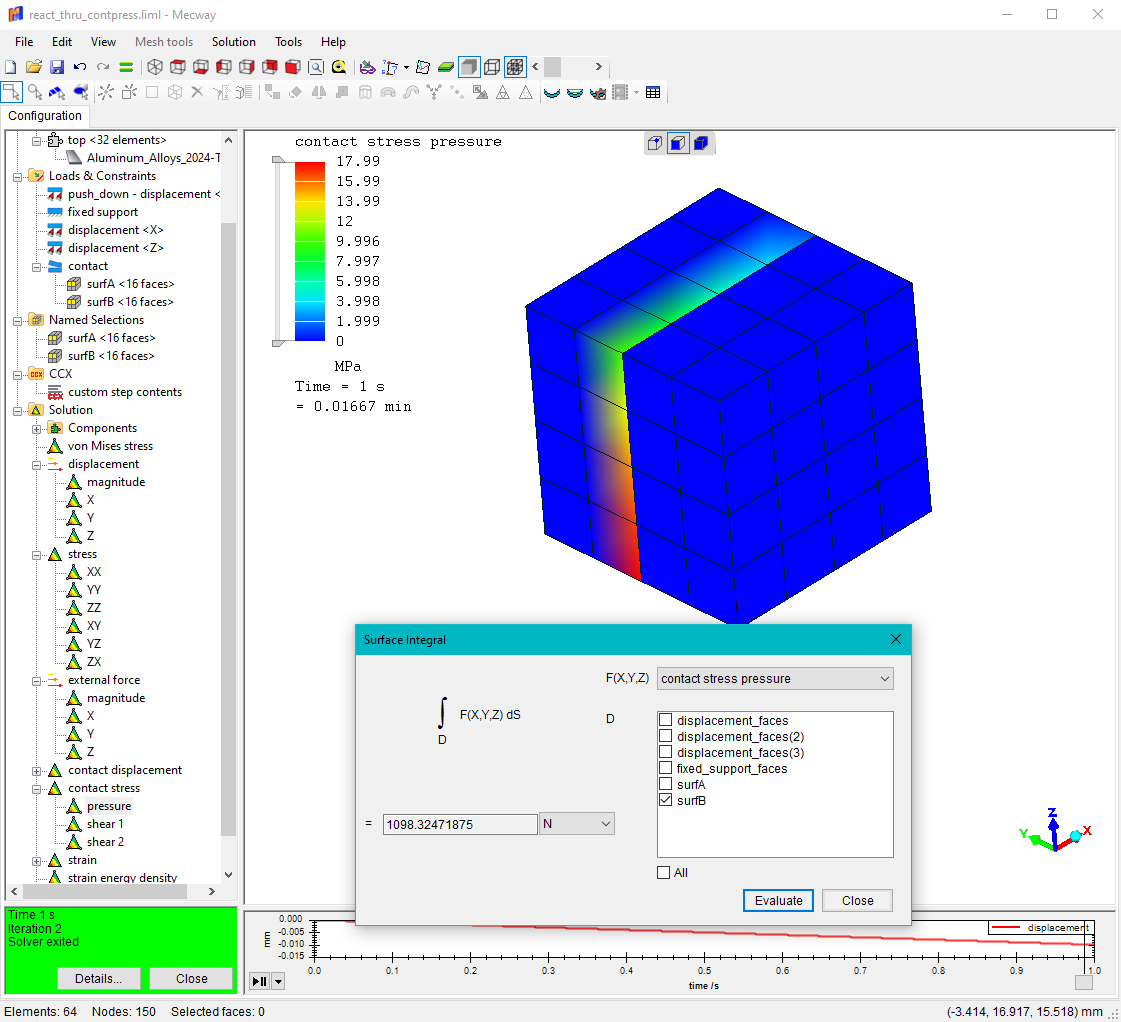Click the solver Details... button
Viewport: 1121px width, 1022px height.
click(99, 978)
